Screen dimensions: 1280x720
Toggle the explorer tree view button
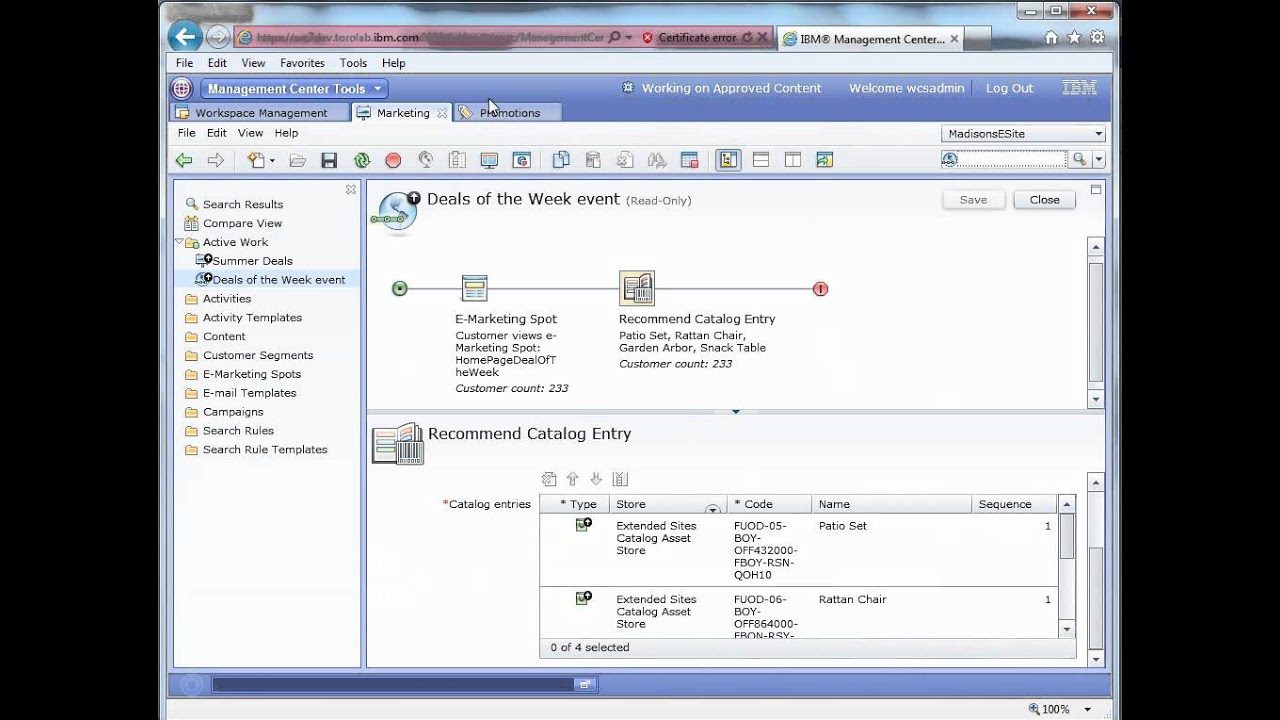pyautogui.click(x=728, y=160)
